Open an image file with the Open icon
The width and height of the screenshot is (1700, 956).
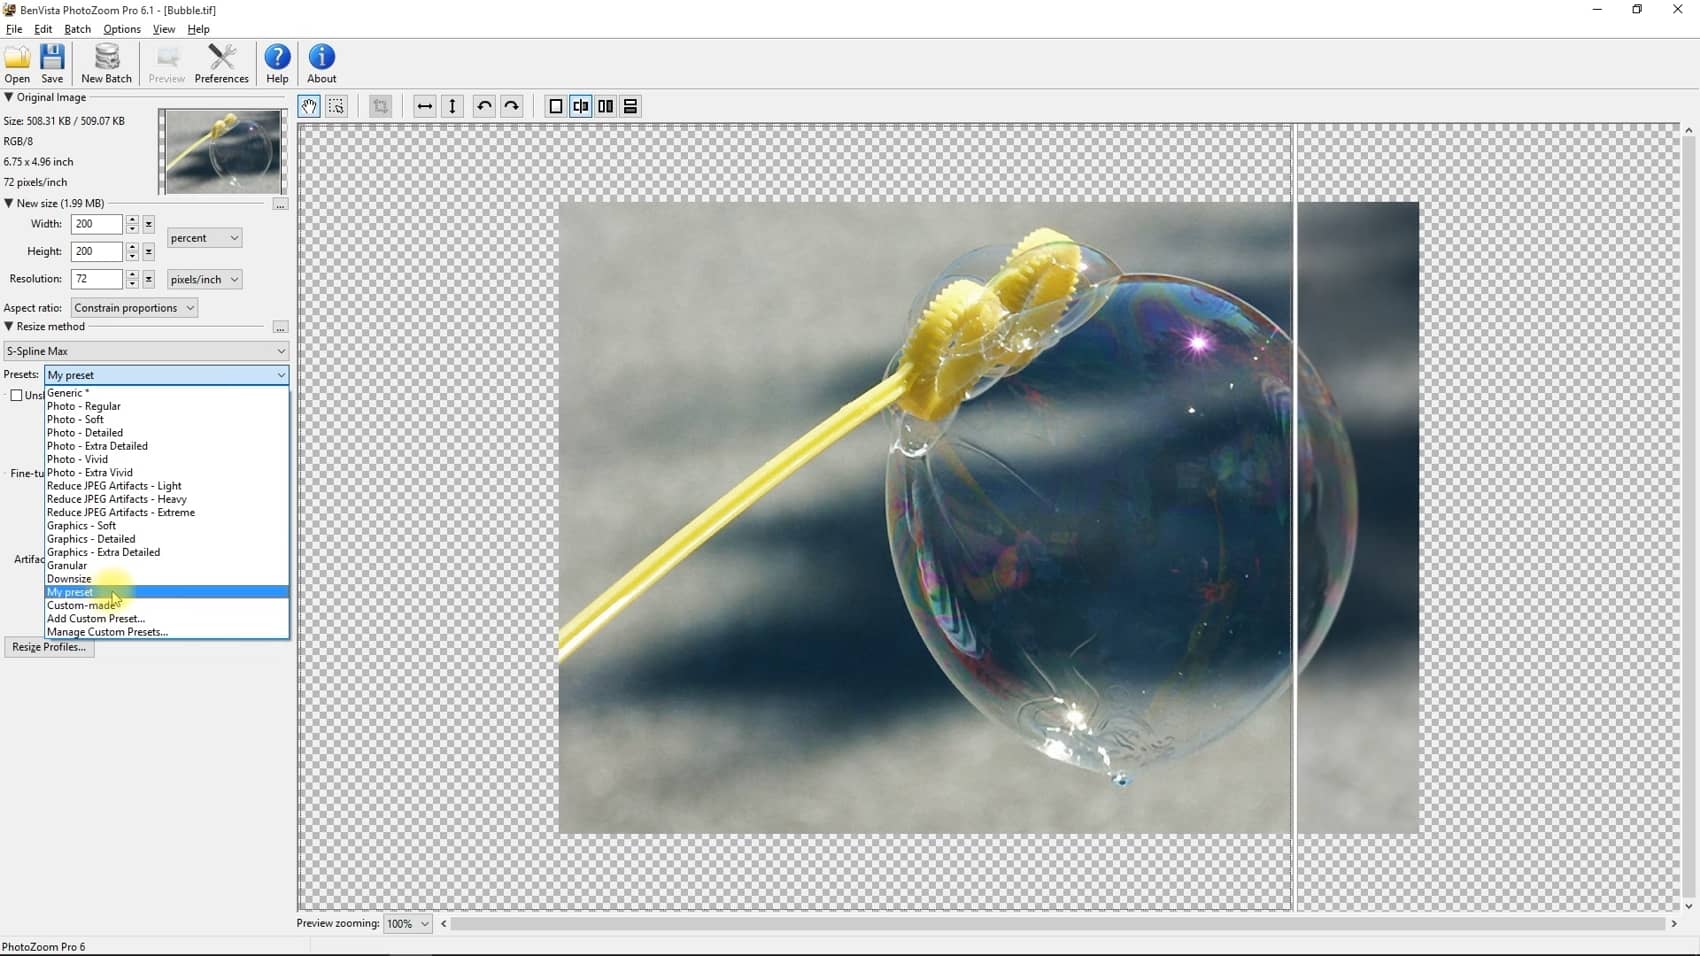[x=17, y=64]
